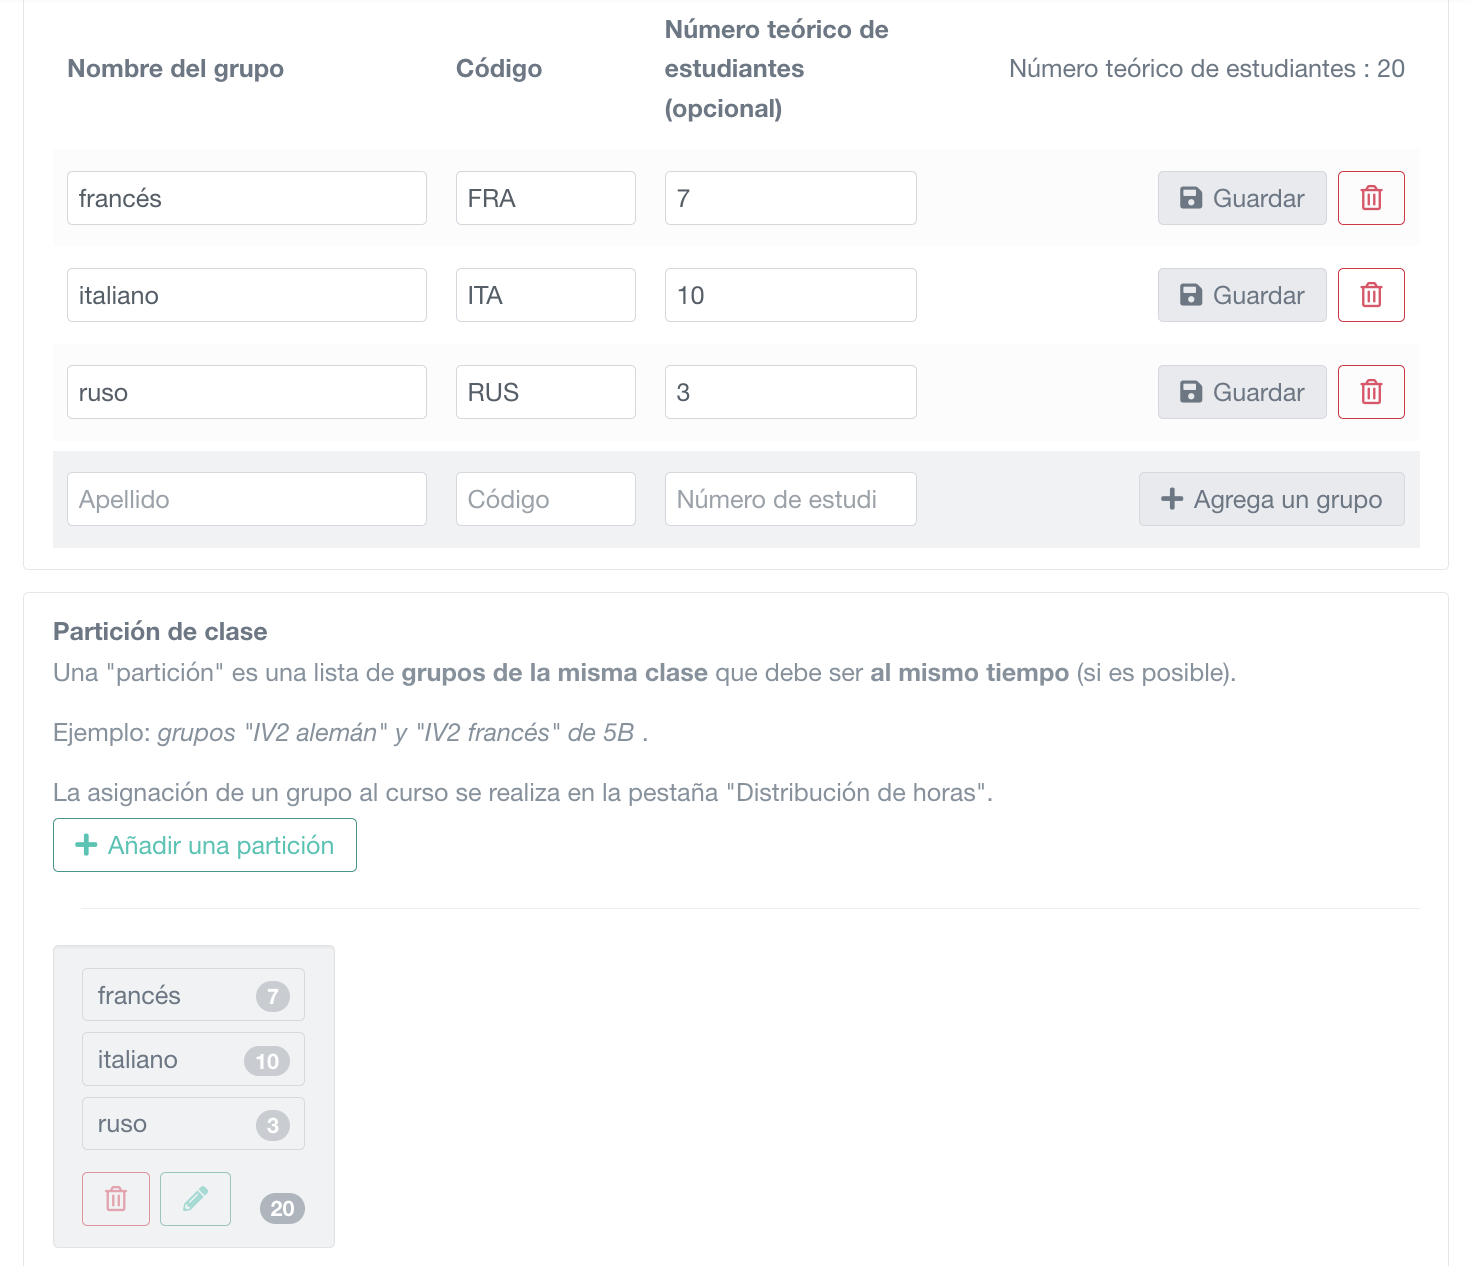Viewport: 1470px width, 1266px height.
Task: Edit the partition with pencil icon
Action: (x=195, y=1199)
